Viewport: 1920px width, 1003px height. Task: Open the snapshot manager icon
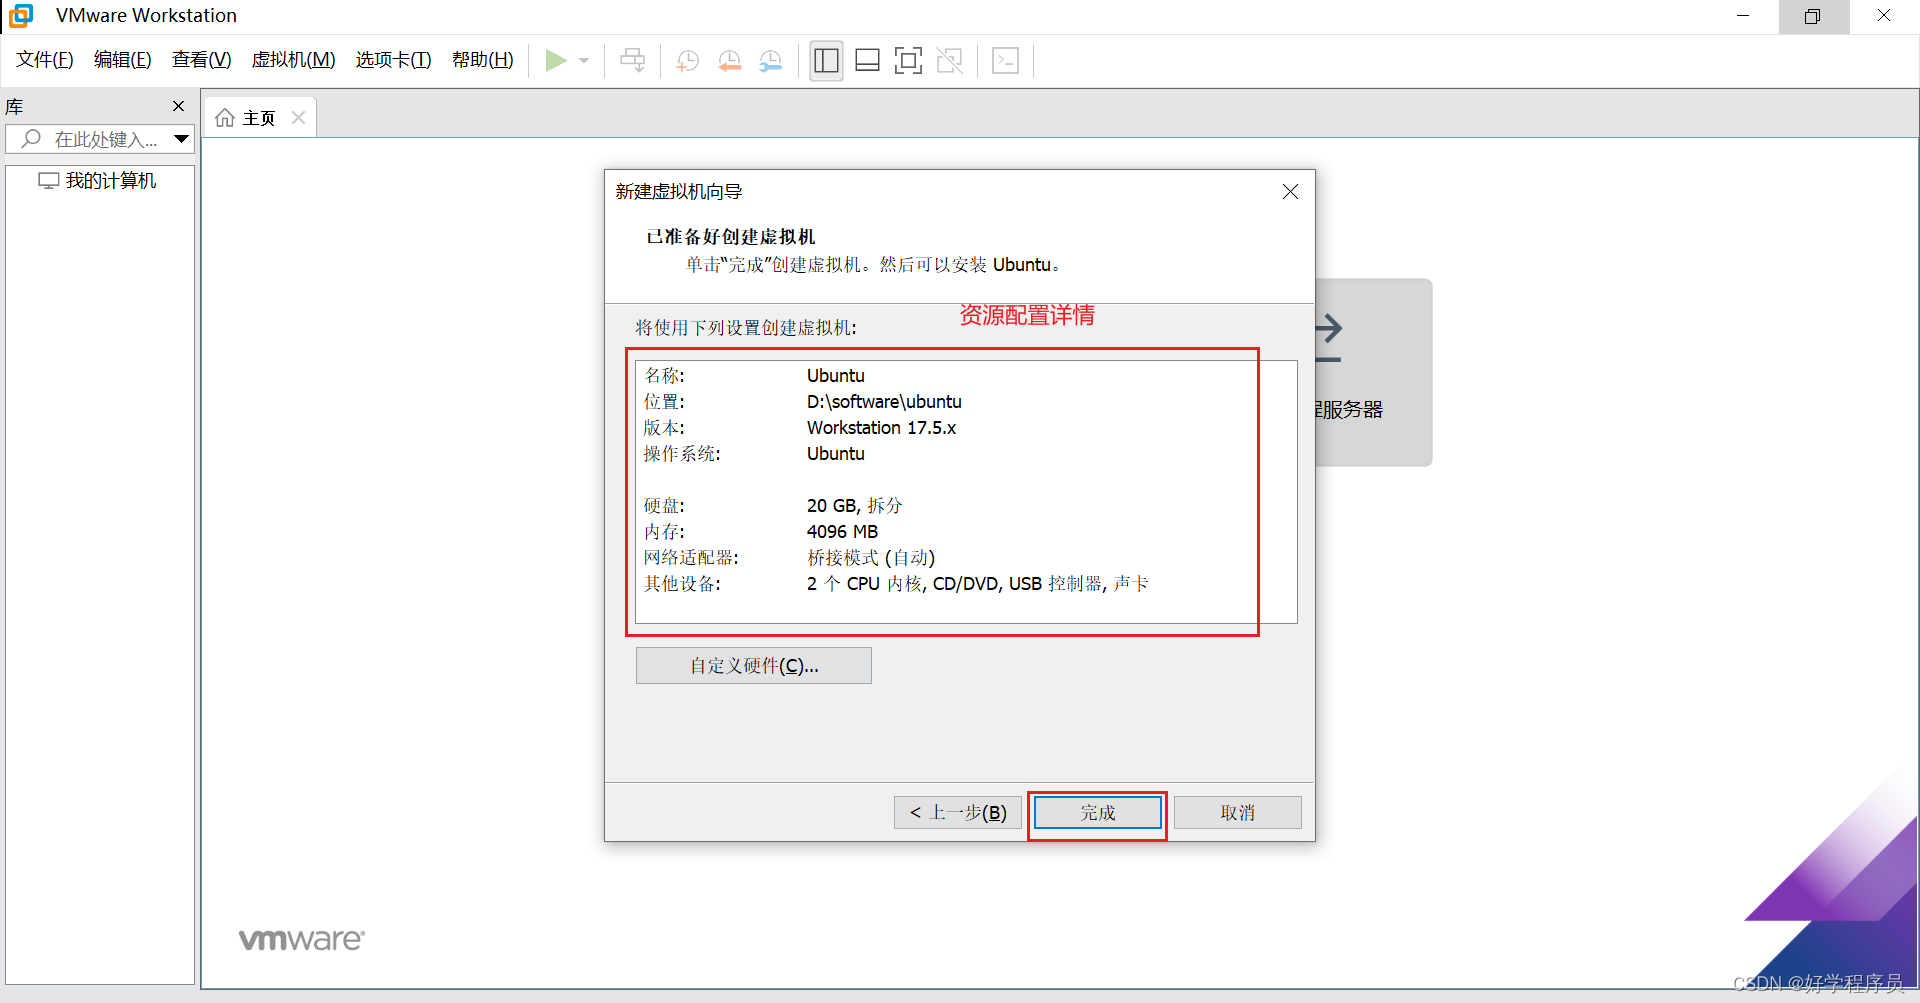coord(771,61)
